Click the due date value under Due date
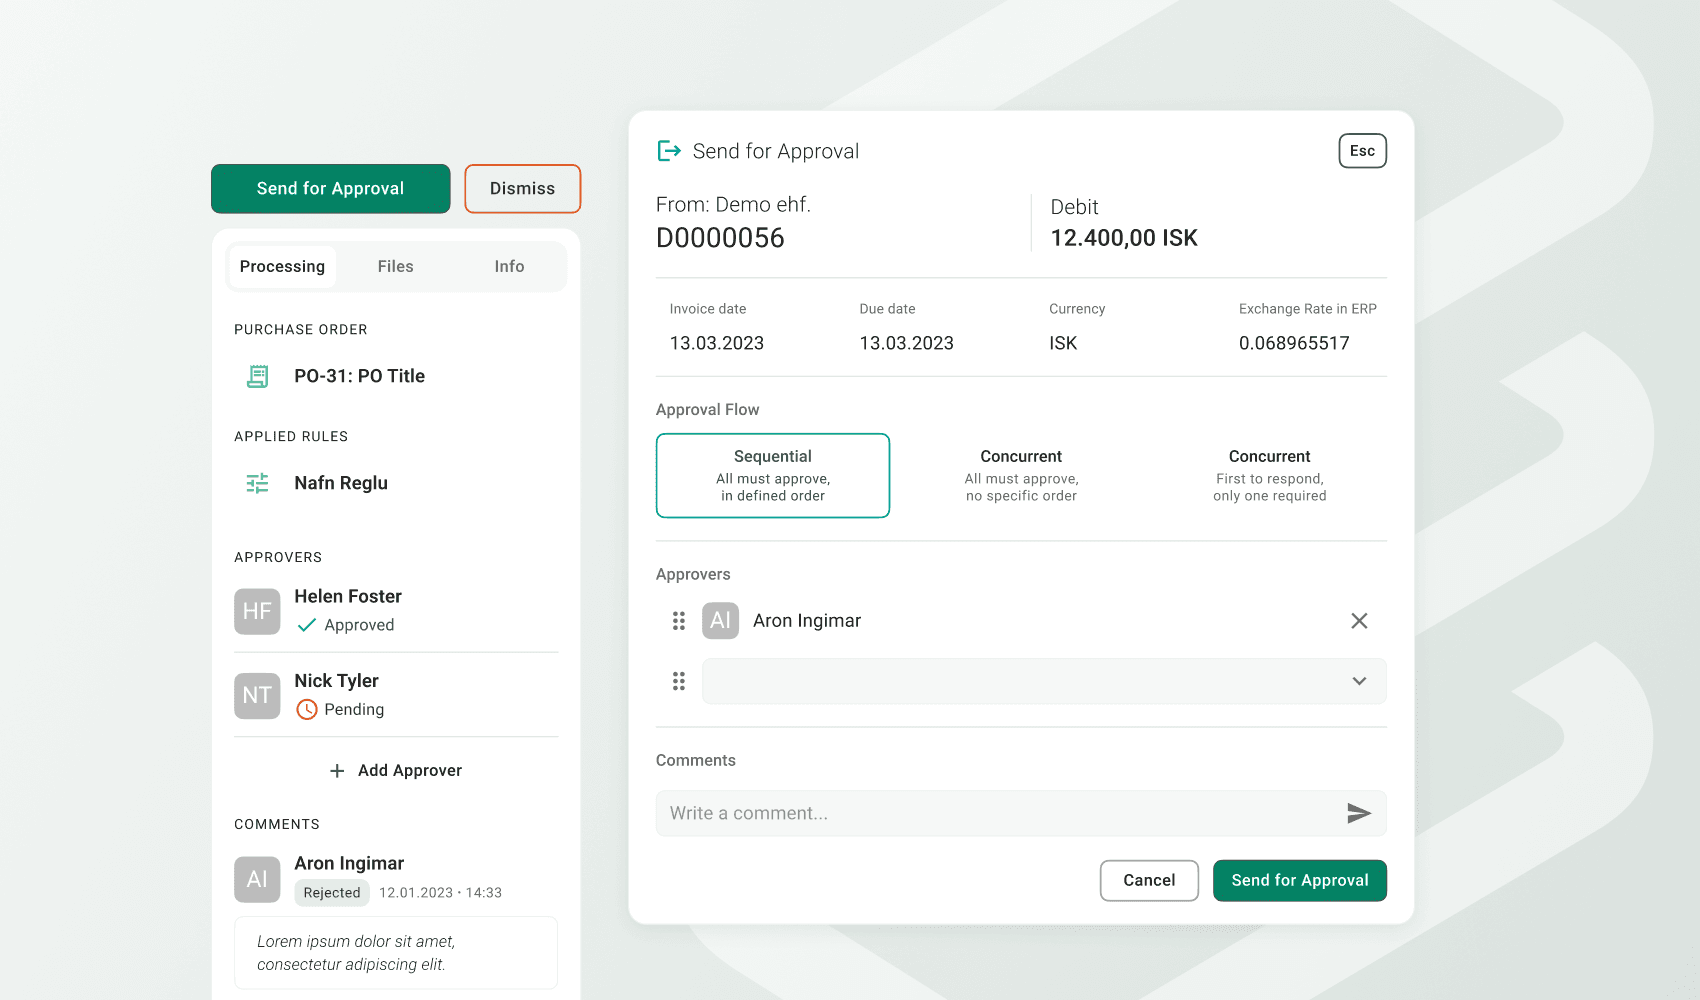 pos(907,343)
